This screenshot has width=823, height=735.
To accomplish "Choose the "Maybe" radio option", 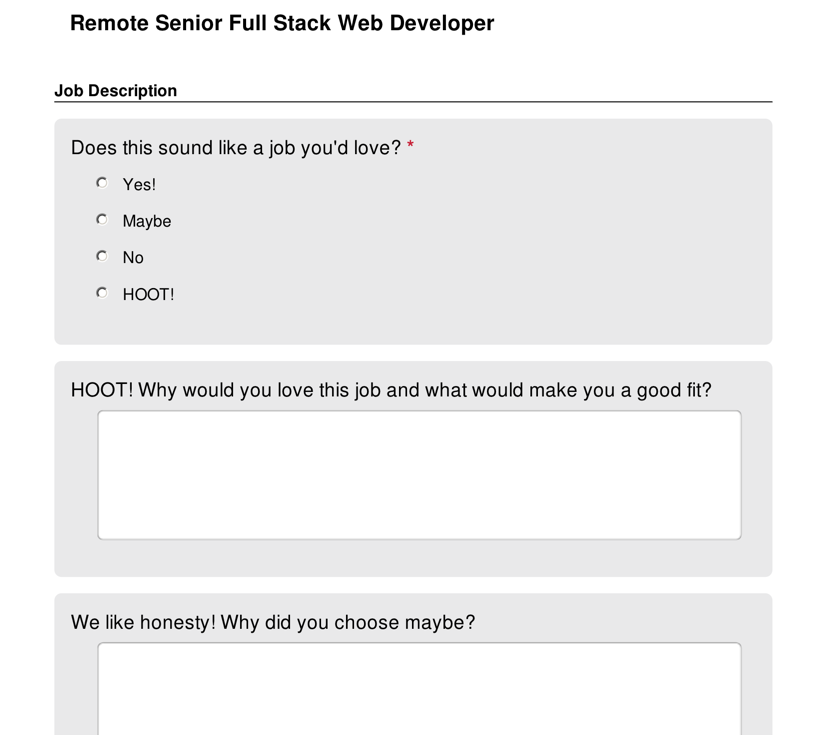I will coord(102,219).
